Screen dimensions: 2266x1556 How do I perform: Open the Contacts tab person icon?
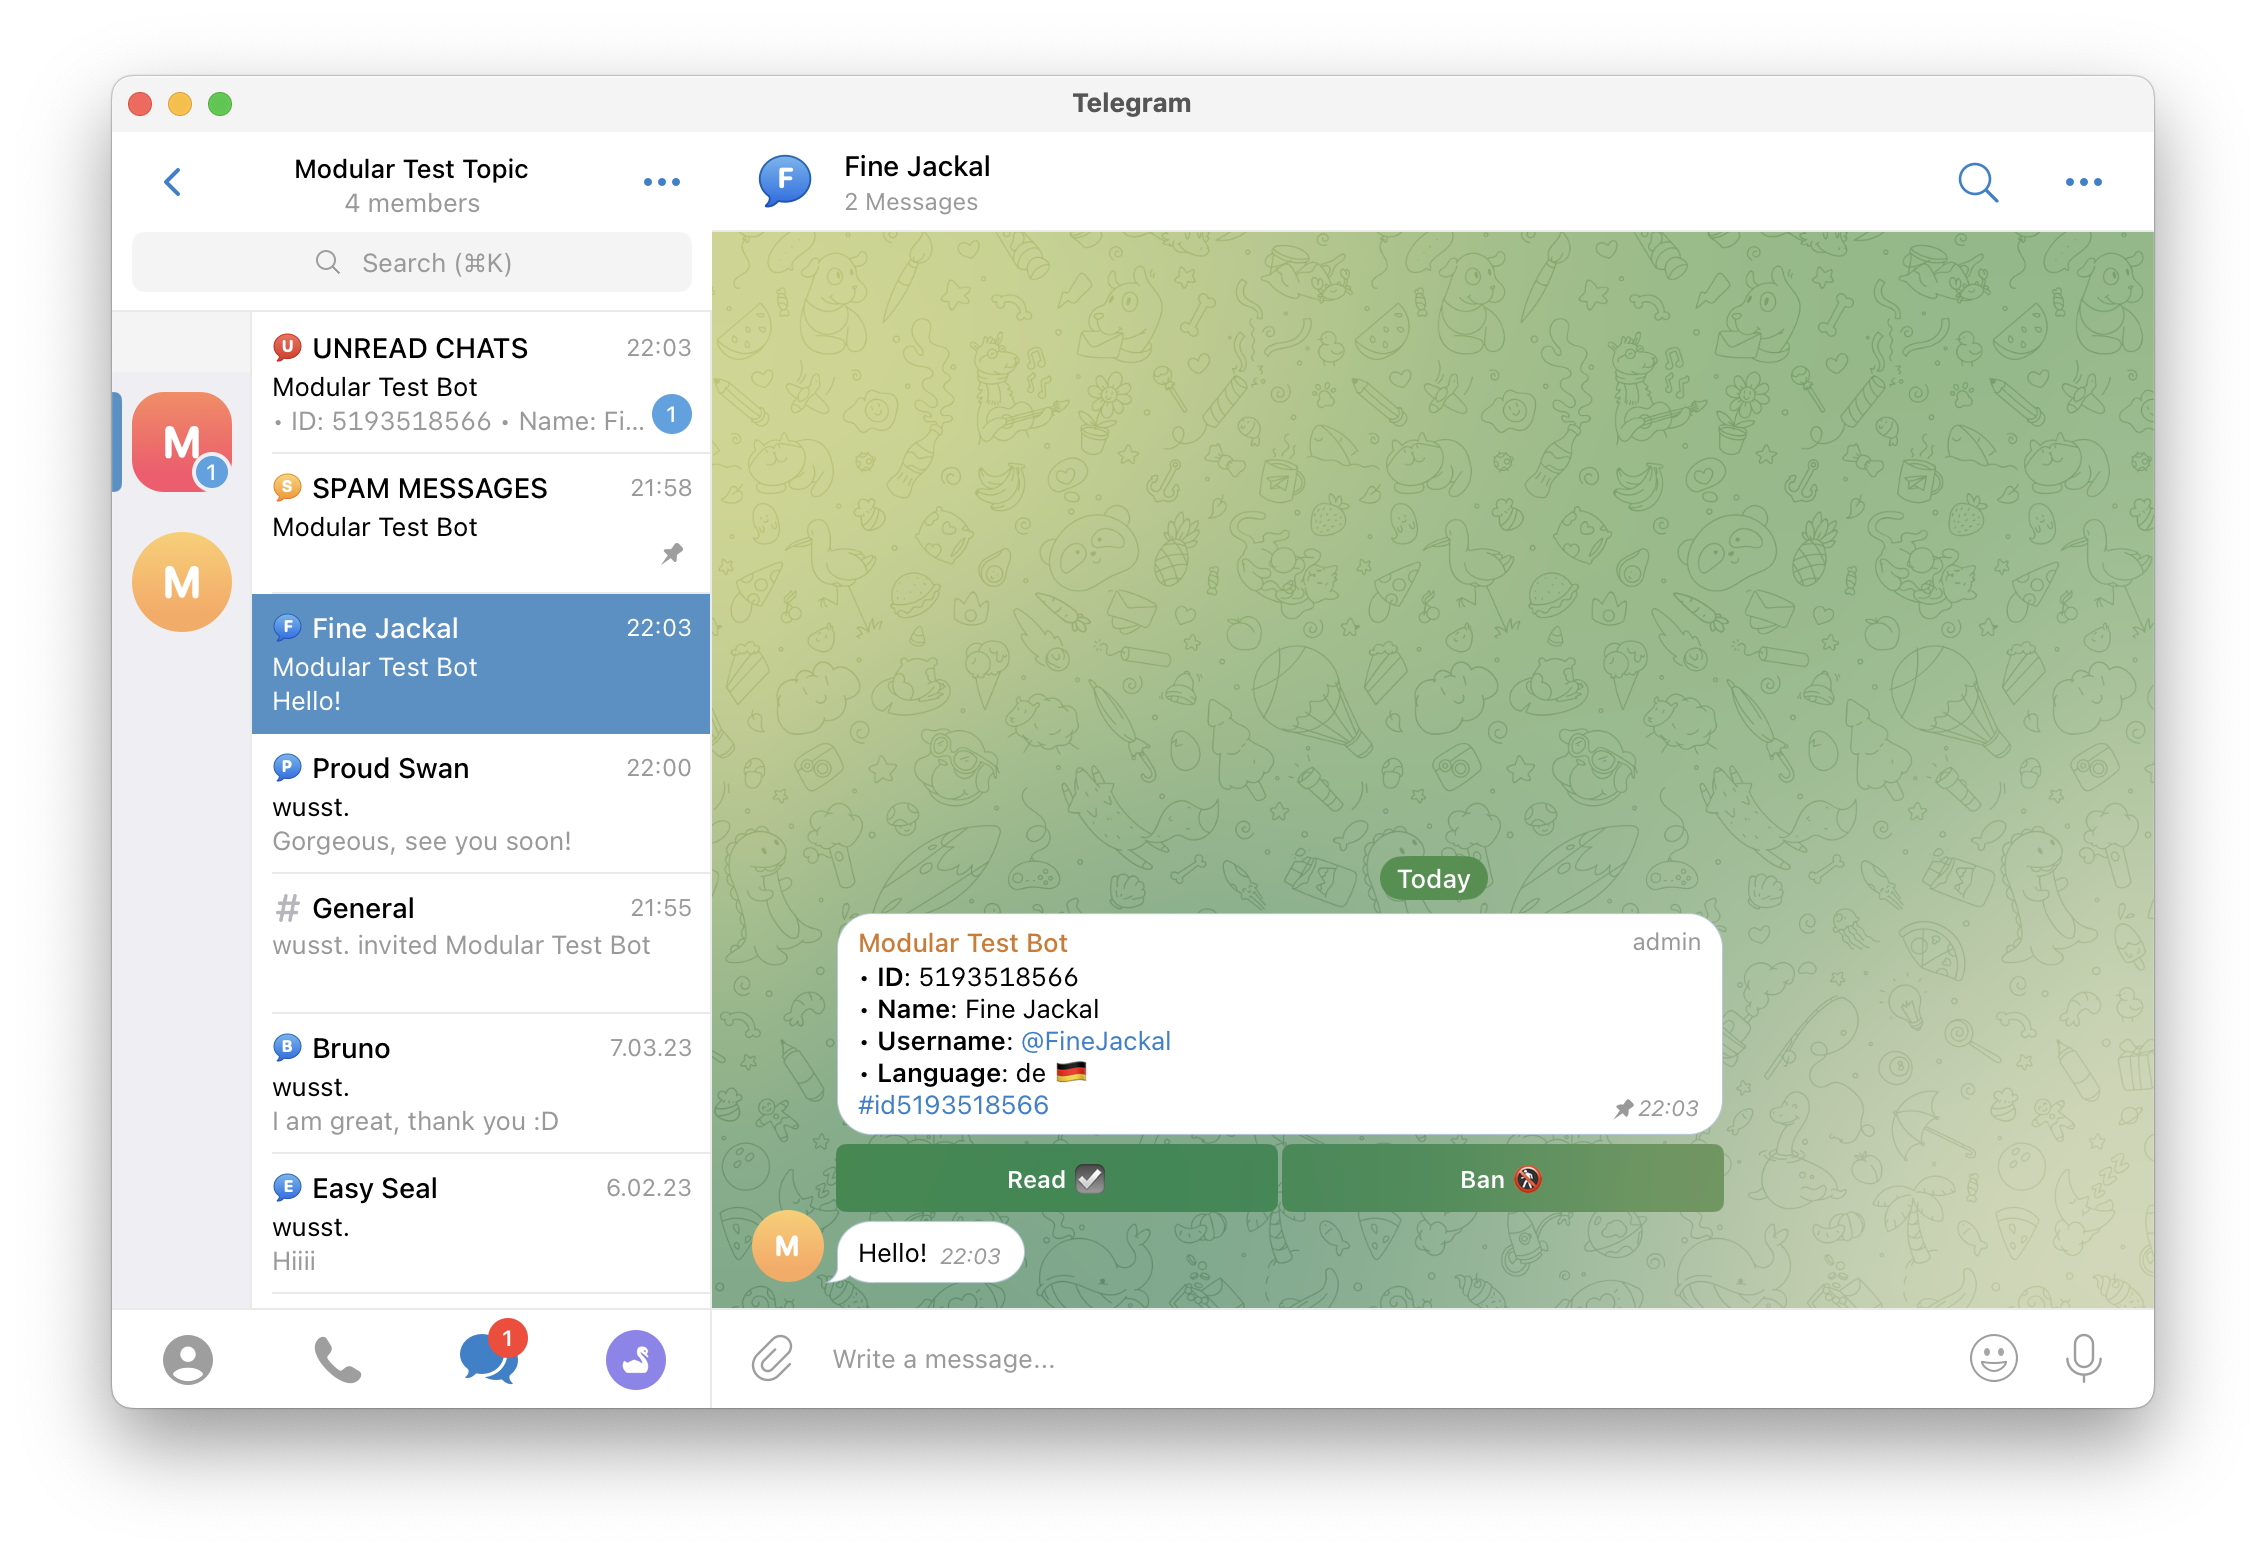(x=188, y=1360)
